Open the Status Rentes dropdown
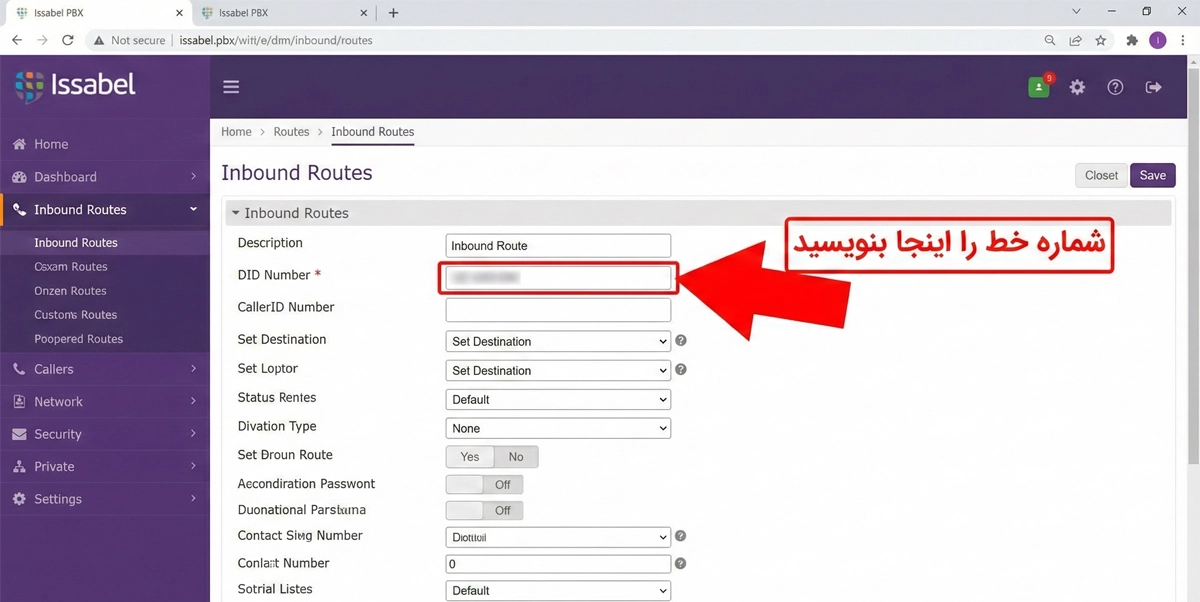Screen dimensions: 1200x602 (558, 399)
